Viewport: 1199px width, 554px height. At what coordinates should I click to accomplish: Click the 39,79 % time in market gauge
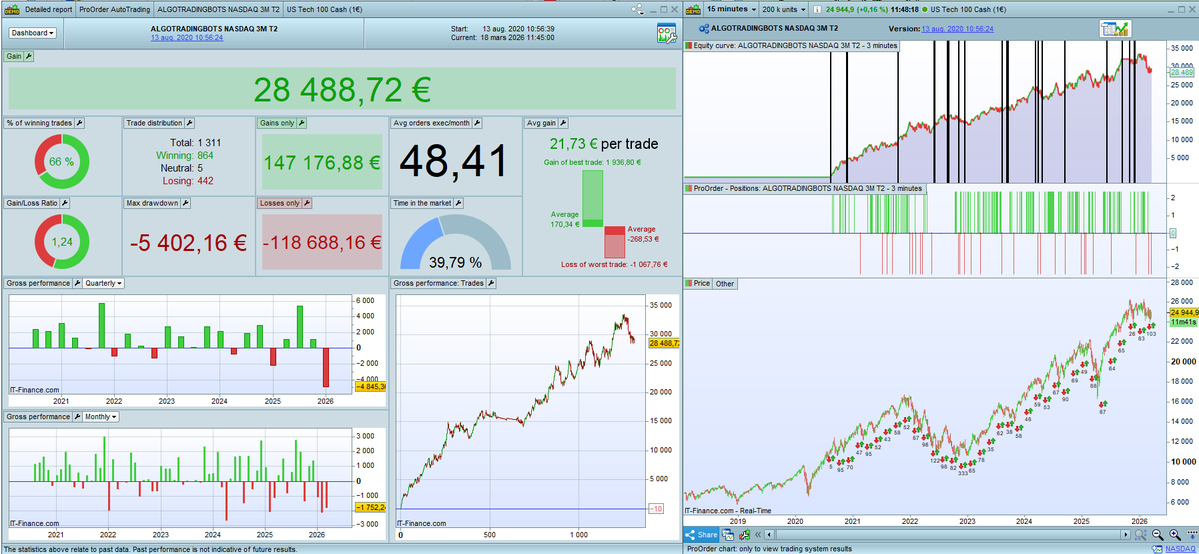pos(455,243)
